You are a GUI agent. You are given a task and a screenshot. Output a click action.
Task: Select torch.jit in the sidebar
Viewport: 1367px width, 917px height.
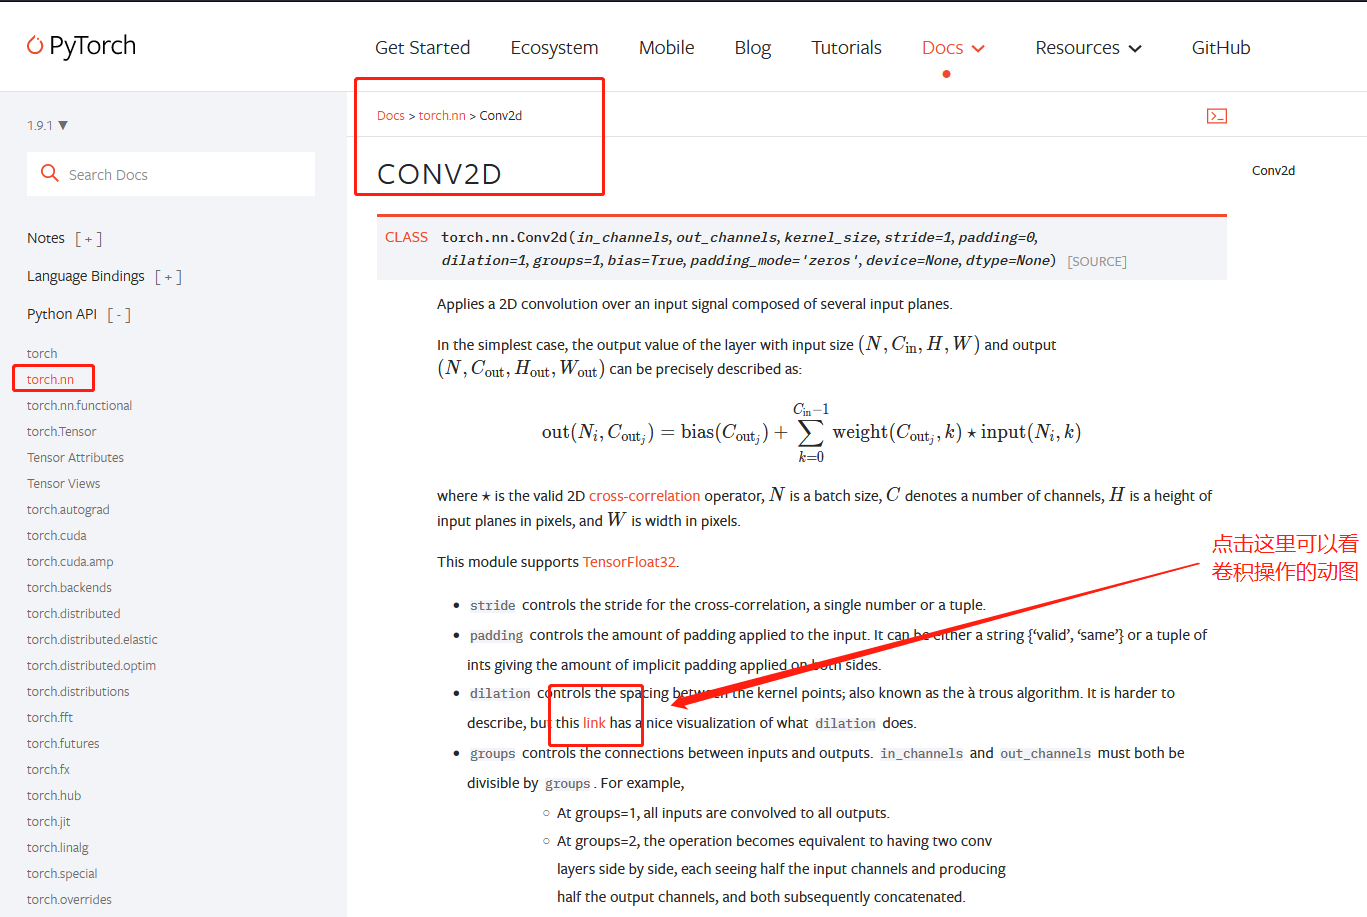click(49, 821)
